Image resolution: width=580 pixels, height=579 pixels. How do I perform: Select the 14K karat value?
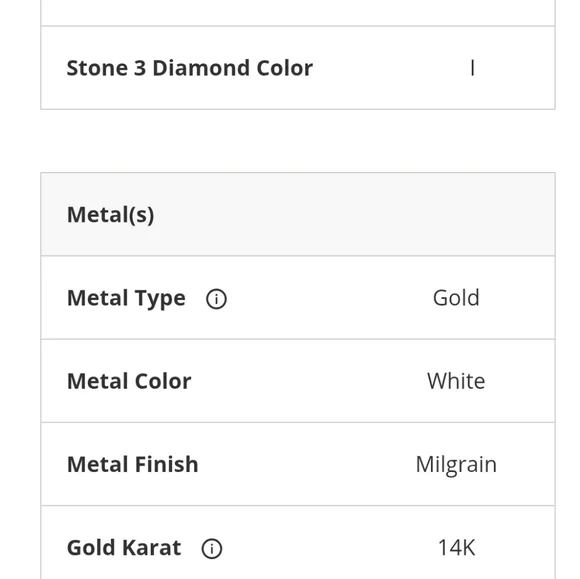tap(456, 548)
